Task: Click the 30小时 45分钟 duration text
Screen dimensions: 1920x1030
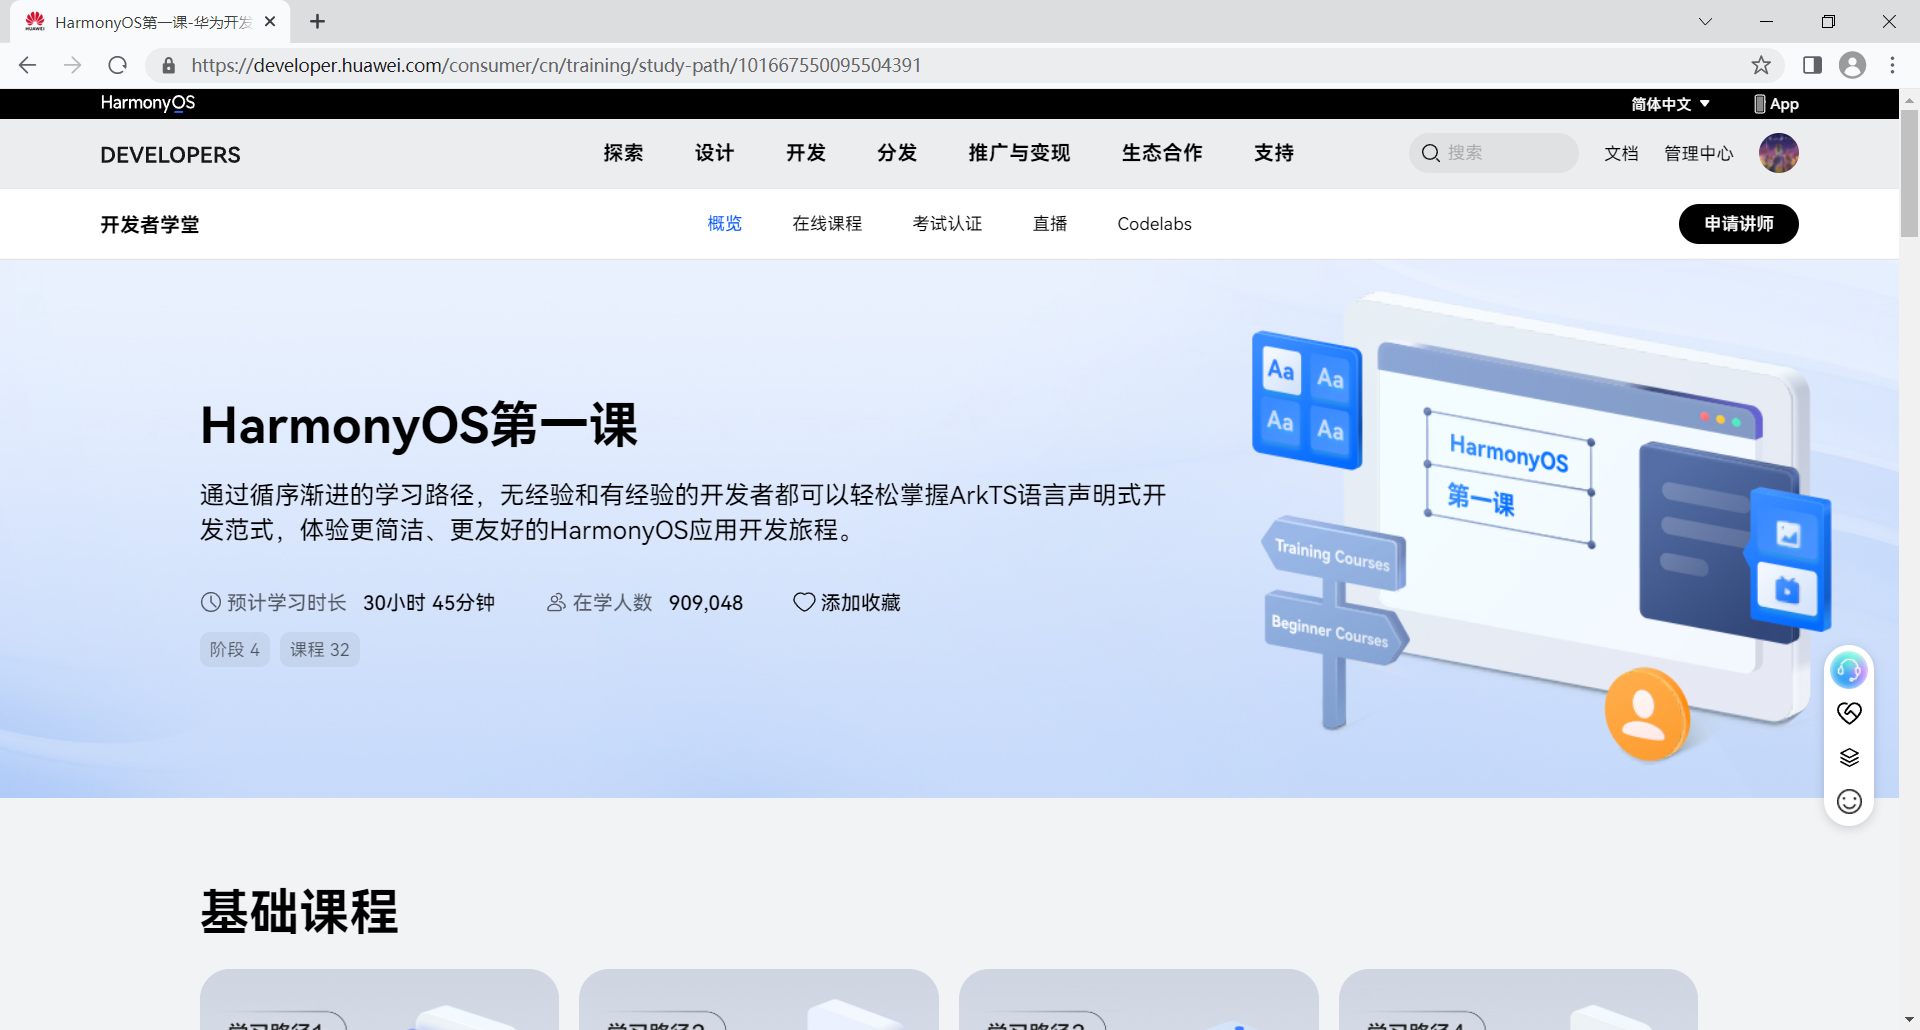Action: tap(429, 603)
